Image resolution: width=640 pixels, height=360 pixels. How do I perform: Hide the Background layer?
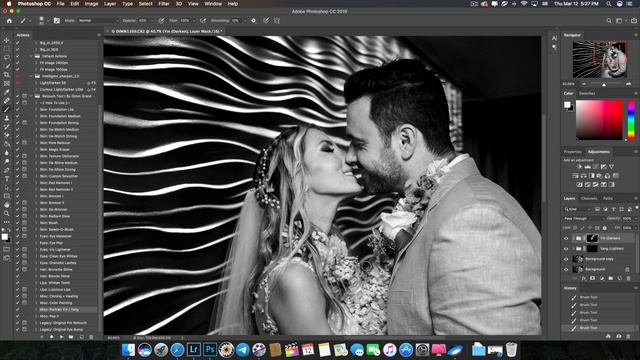tap(566, 269)
